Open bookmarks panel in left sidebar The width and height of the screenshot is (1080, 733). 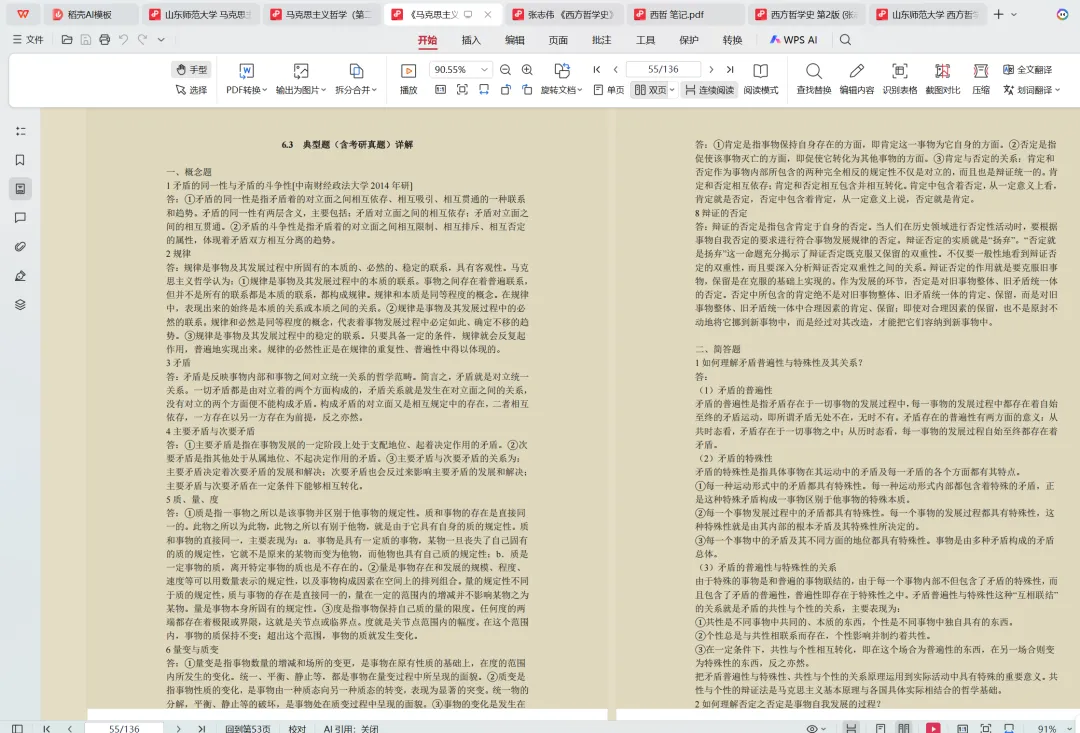tap(21, 160)
